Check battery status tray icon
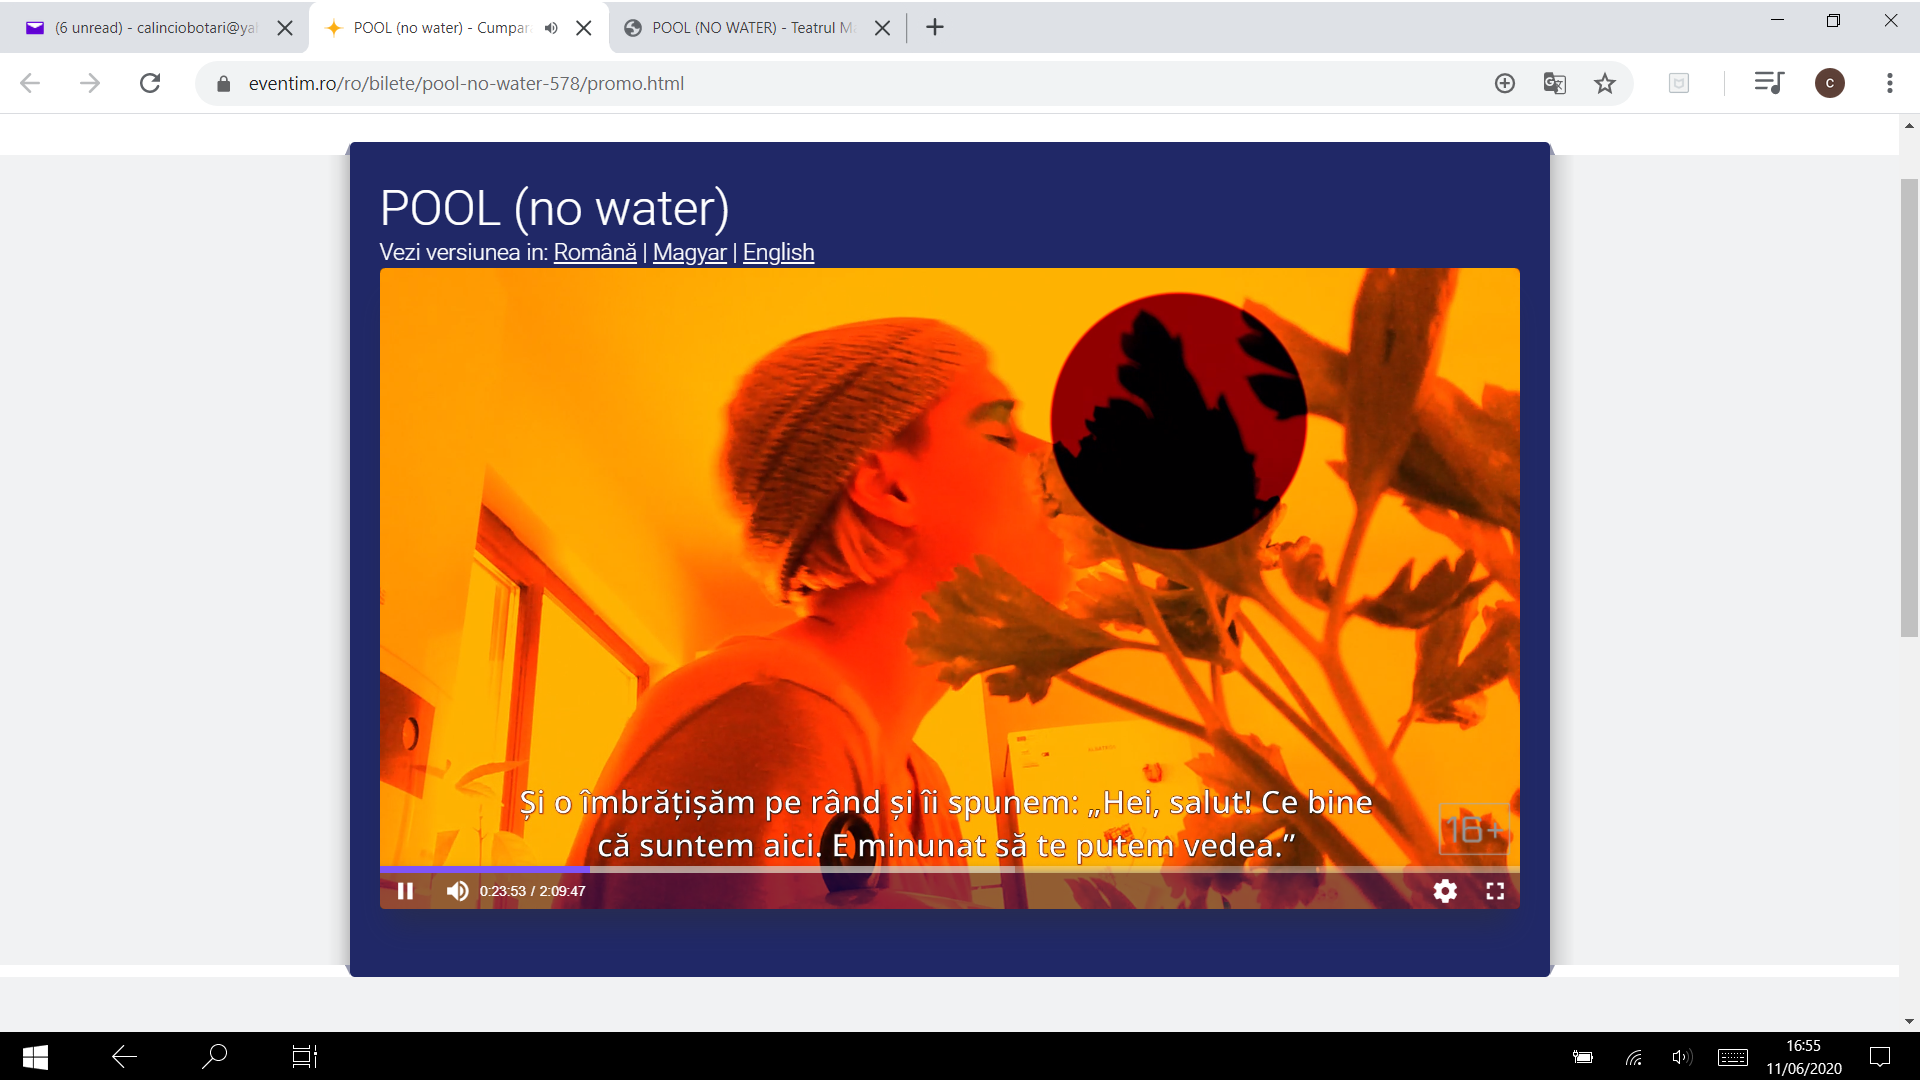 tap(1583, 1057)
